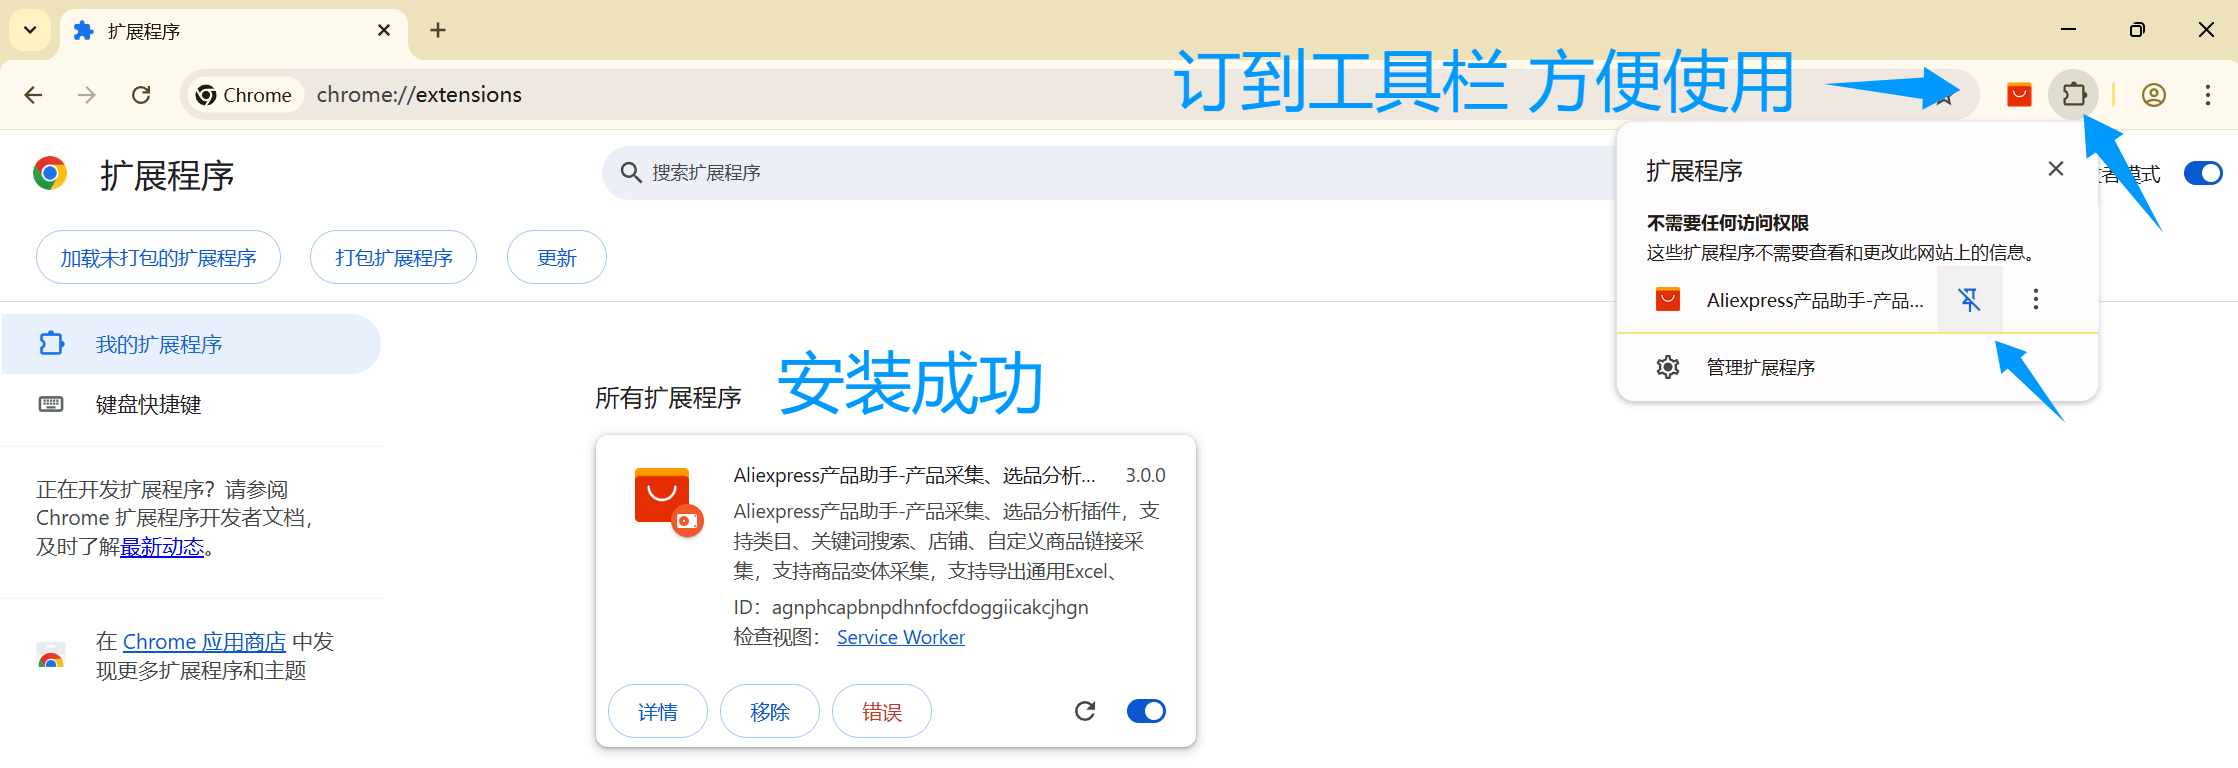2238x768 pixels.
Task: Click 加载未打包的扩展程序 button
Action: coord(158,257)
